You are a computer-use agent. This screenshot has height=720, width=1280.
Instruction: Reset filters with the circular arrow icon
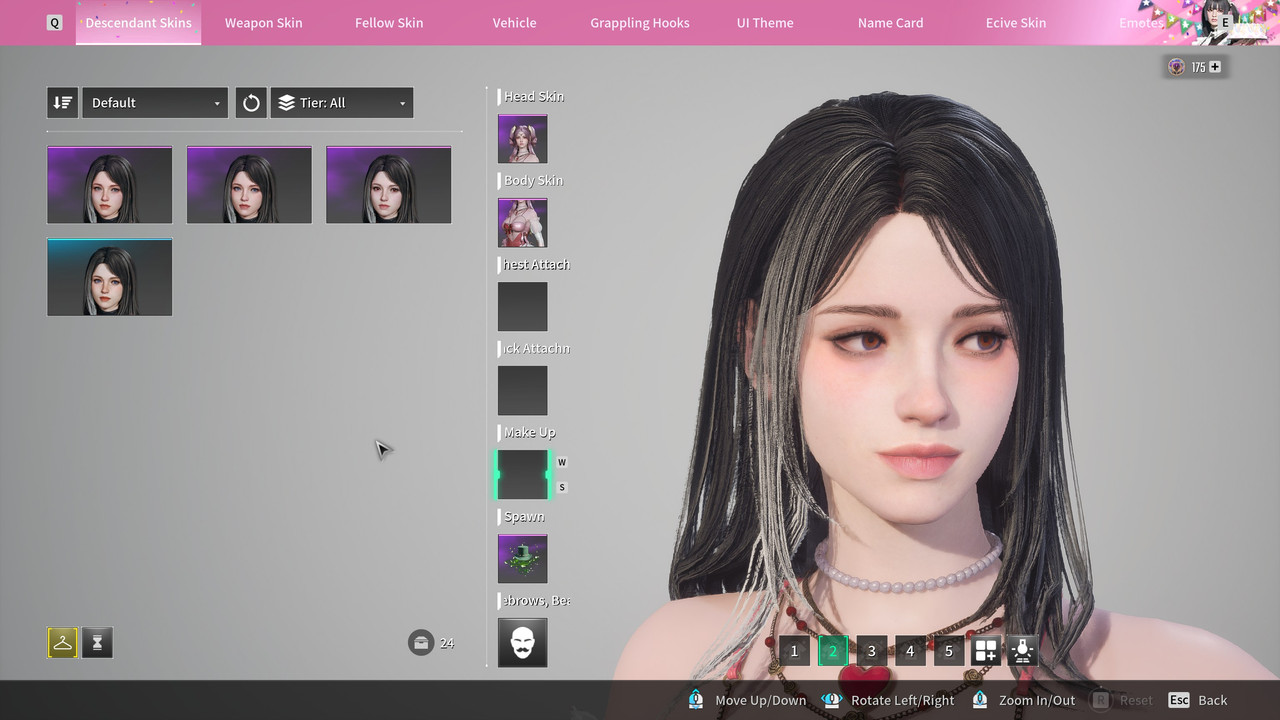(251, 102)
